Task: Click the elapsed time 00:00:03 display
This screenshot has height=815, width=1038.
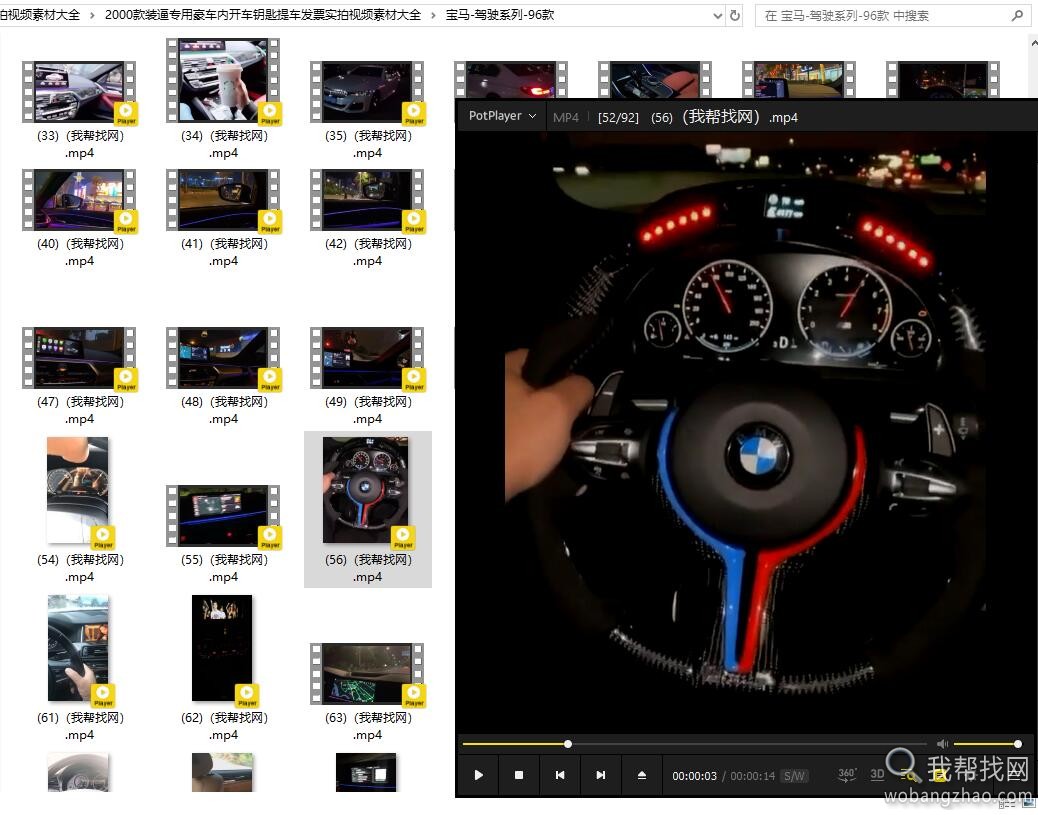Action: point(694,776)
